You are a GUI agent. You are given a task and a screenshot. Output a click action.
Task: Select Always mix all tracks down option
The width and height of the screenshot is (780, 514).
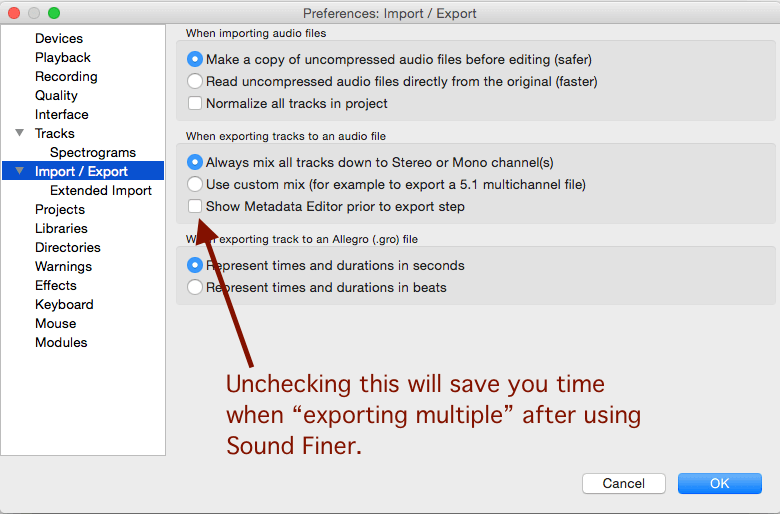(195, 162)
